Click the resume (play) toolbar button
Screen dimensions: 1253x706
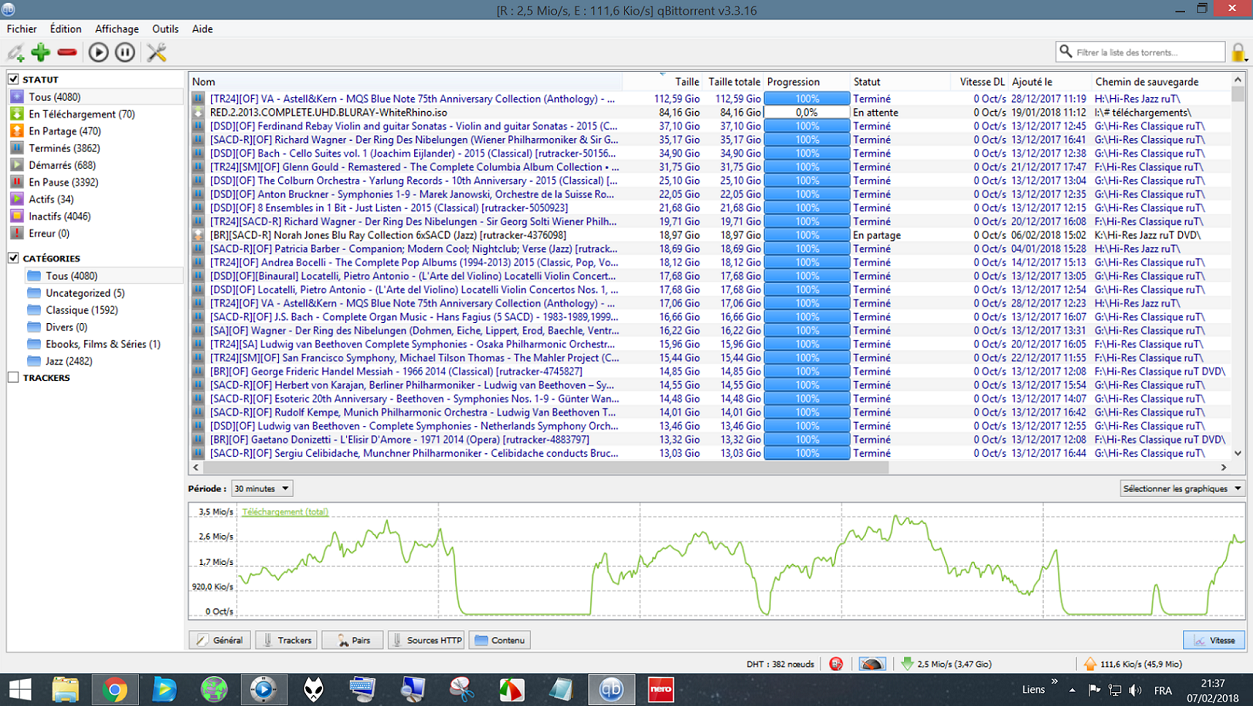[x=98, y=52]
